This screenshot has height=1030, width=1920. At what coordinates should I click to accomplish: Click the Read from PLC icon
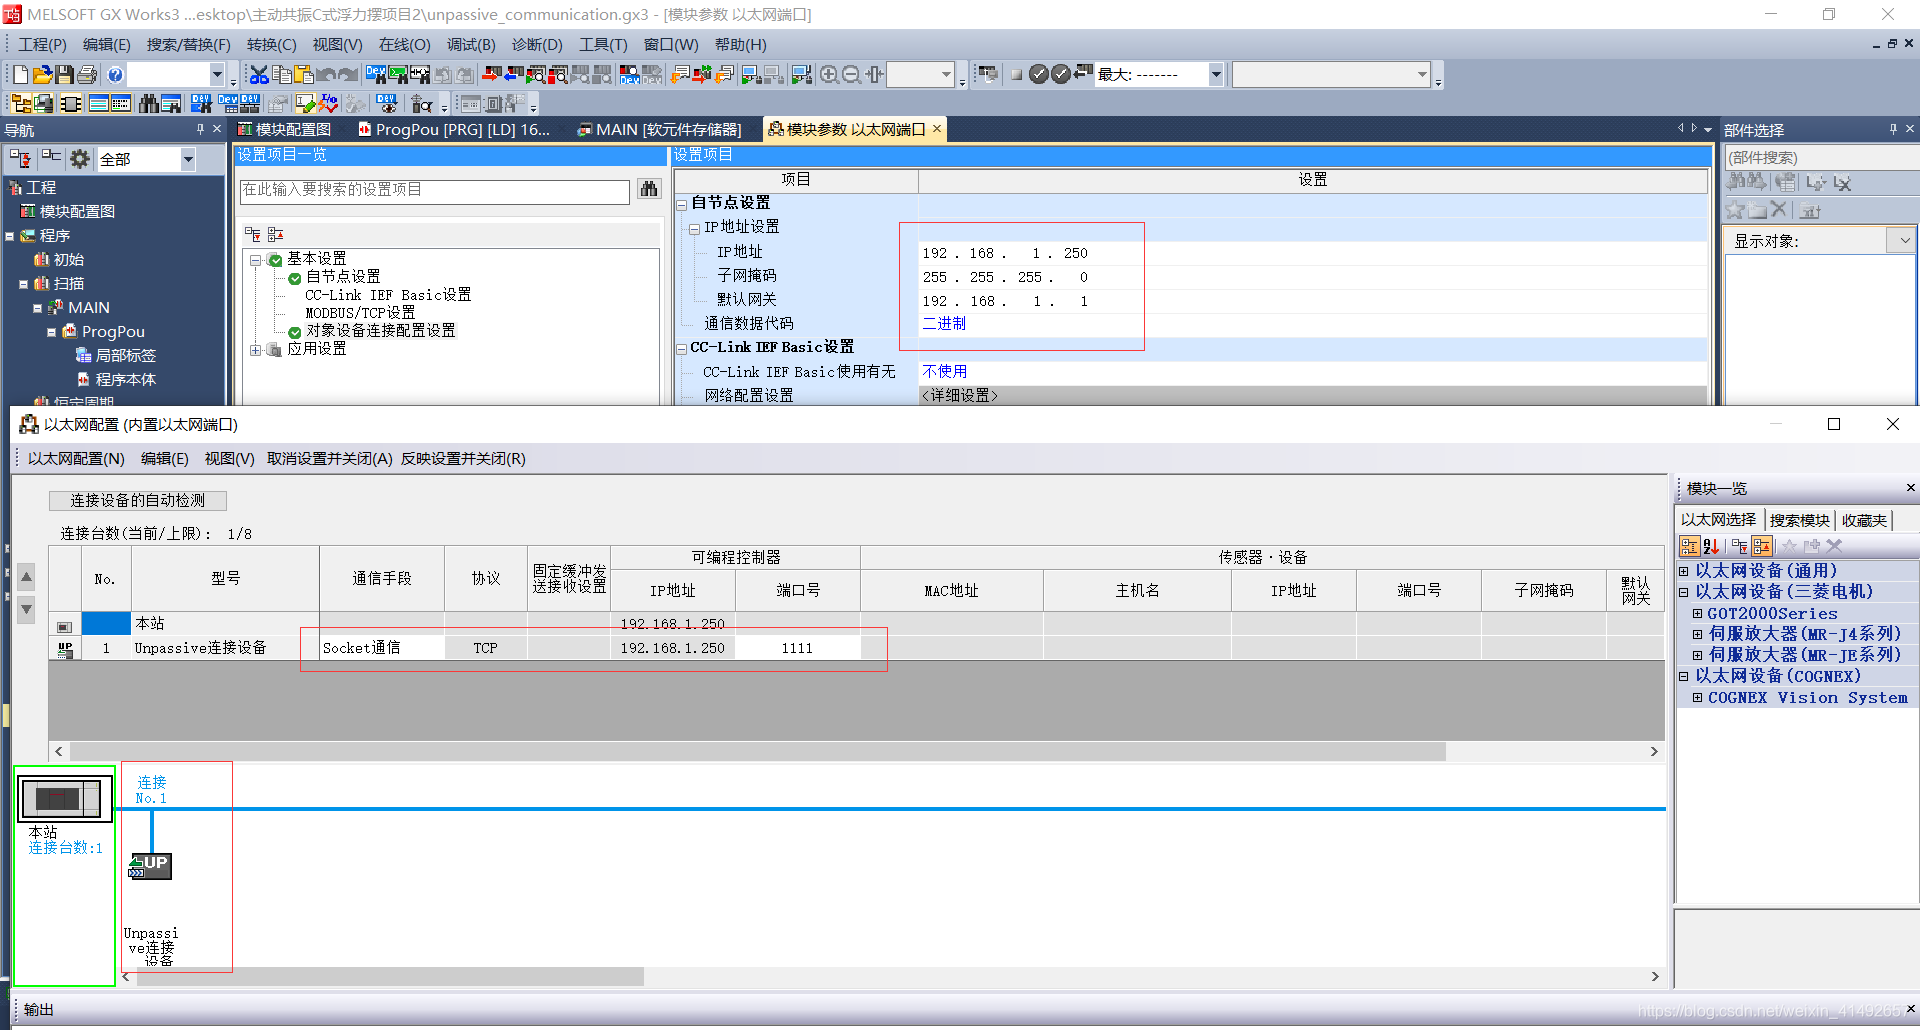pyautogui.click(x=513, y=75)
